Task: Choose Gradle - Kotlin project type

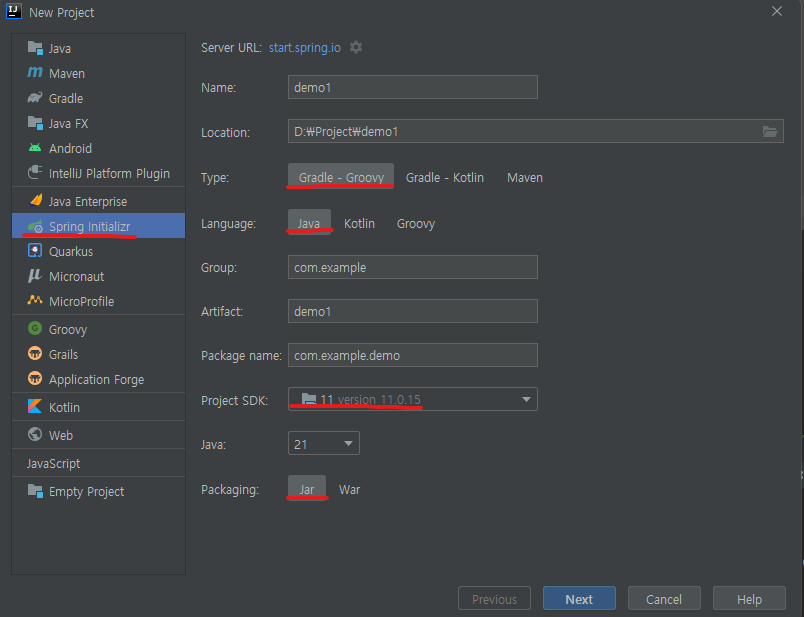Action: [x=445, y=177]
